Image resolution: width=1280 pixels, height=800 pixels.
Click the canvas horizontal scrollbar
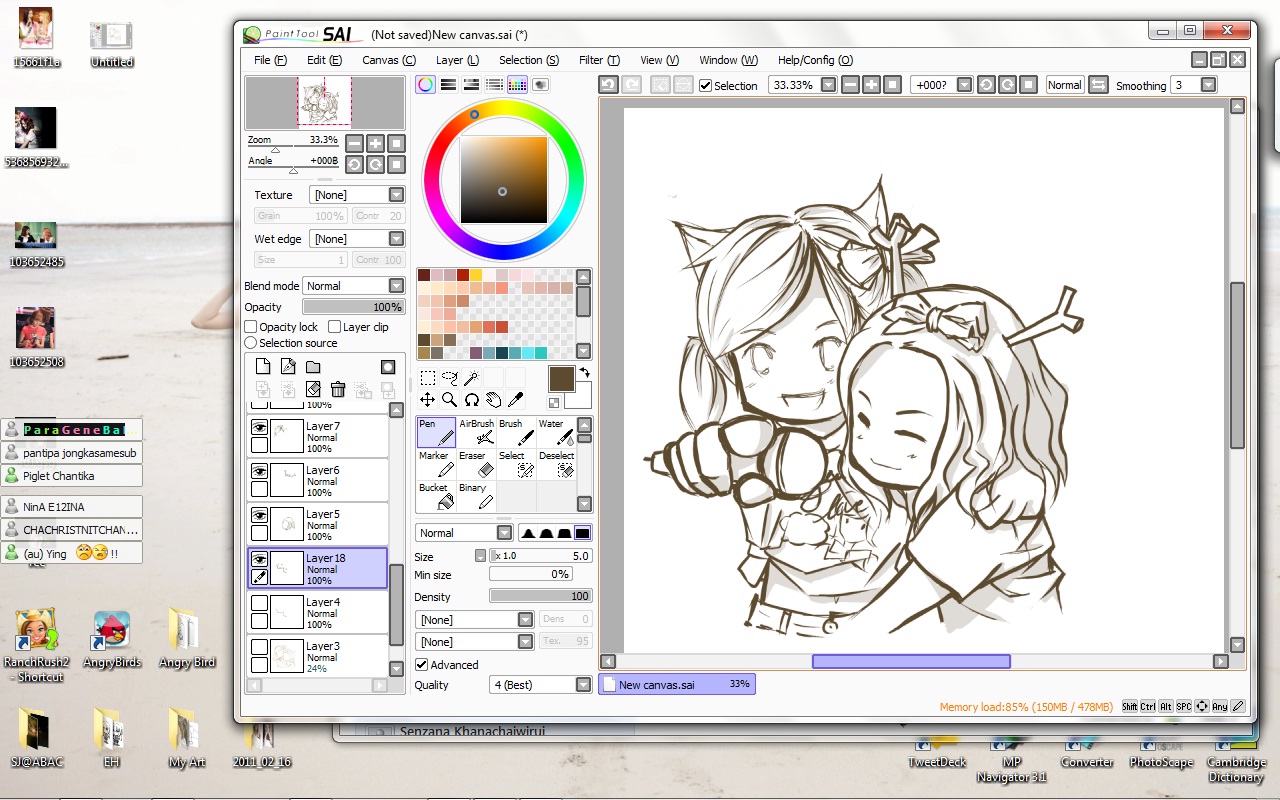click(x=911, y=661)
